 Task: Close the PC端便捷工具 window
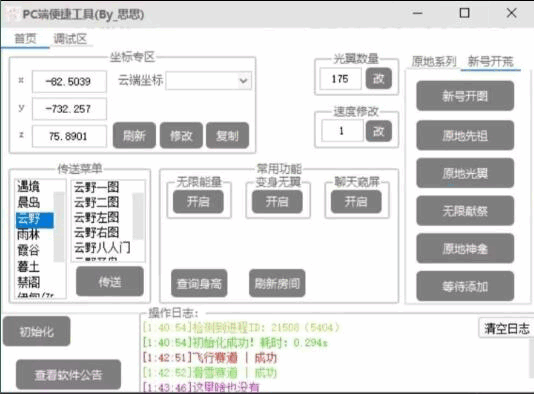coord(511,13)
